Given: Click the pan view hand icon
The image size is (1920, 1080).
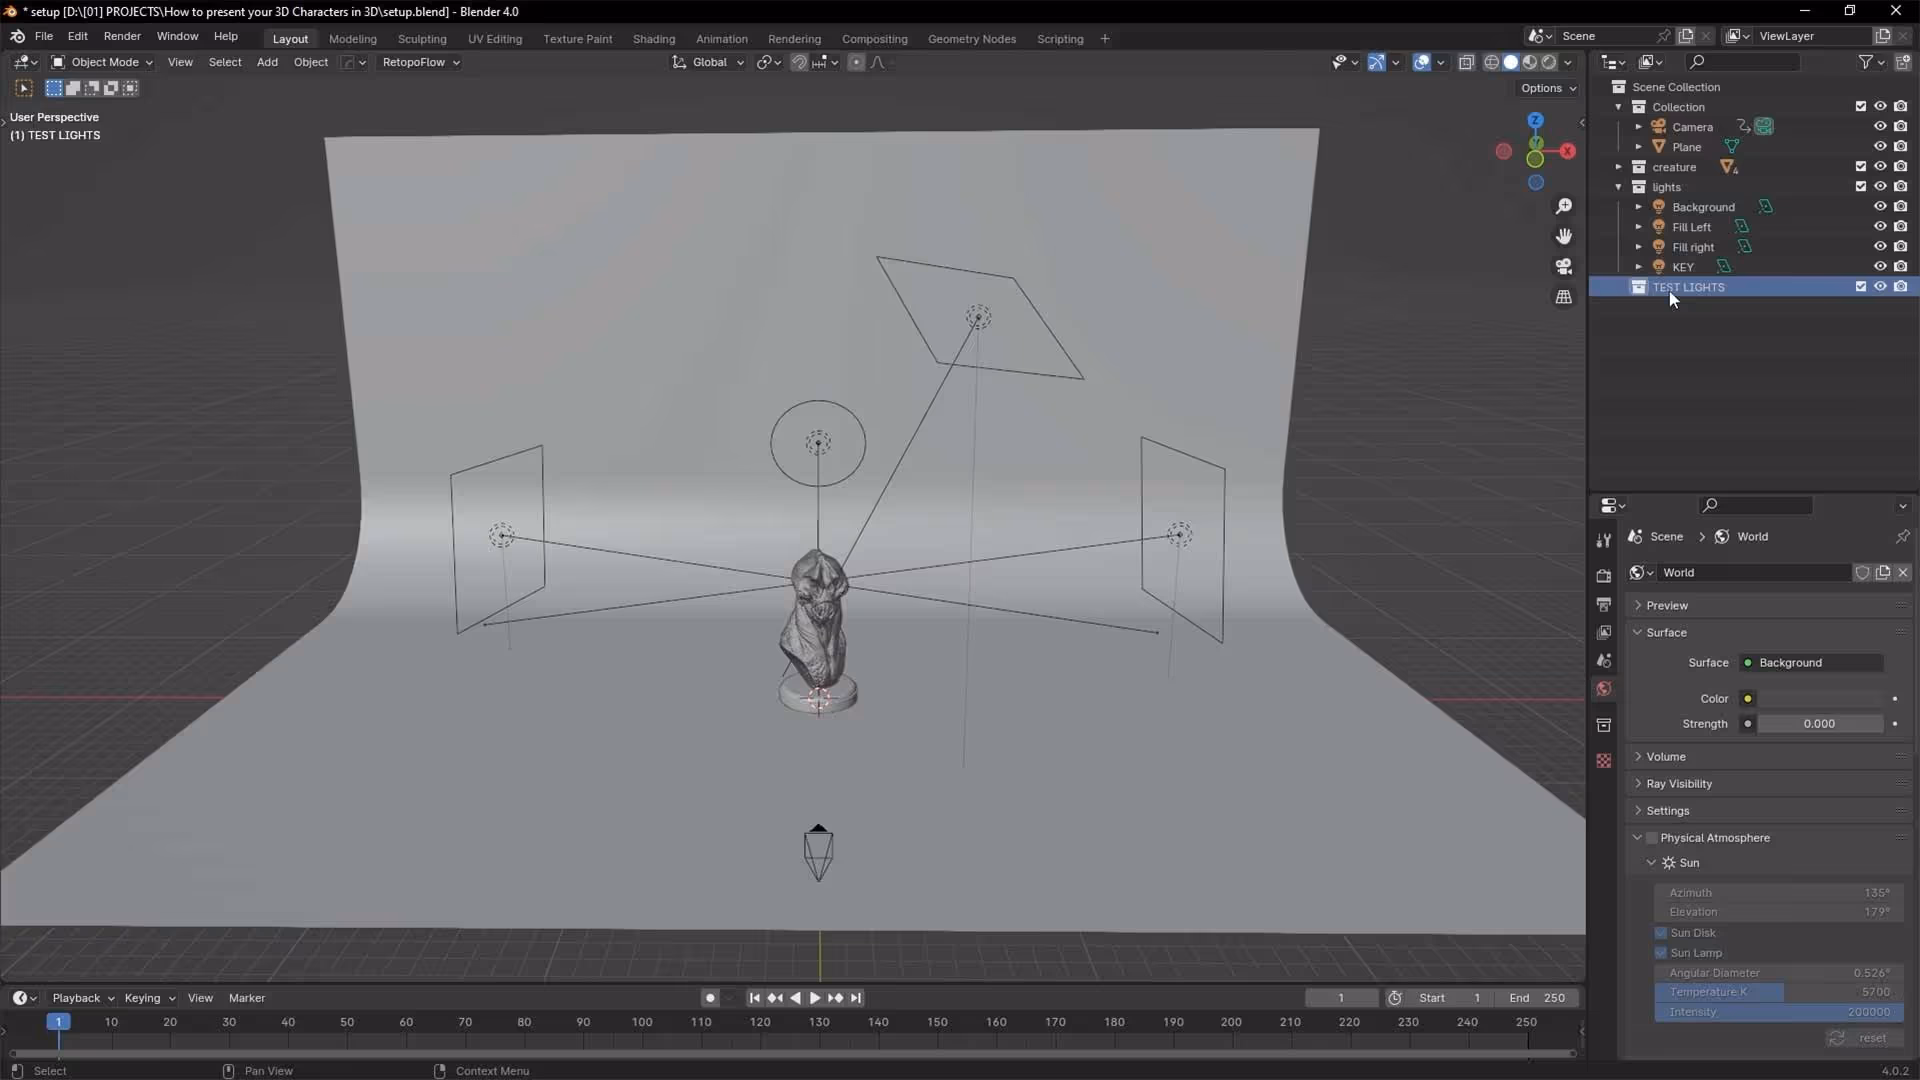Looking at the screenshot, I should point(1563,236).
